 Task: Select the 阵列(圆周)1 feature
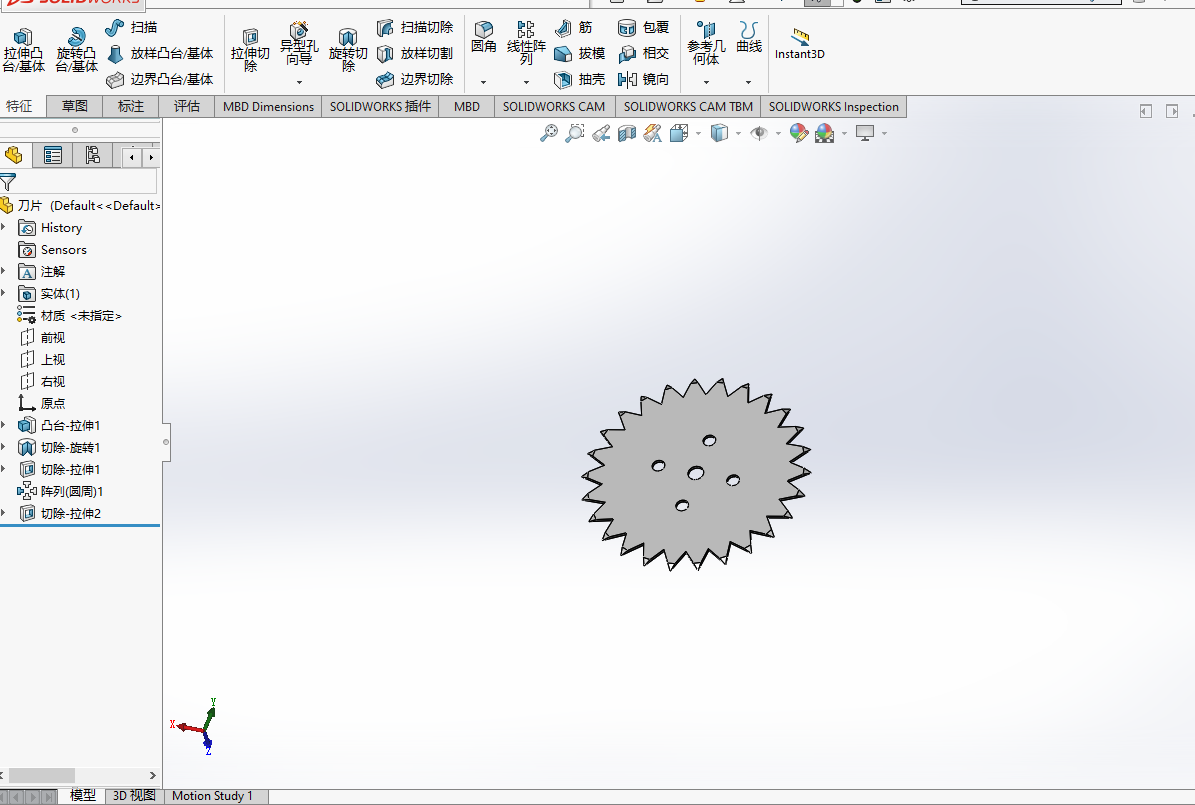click(x=60, y=491)
